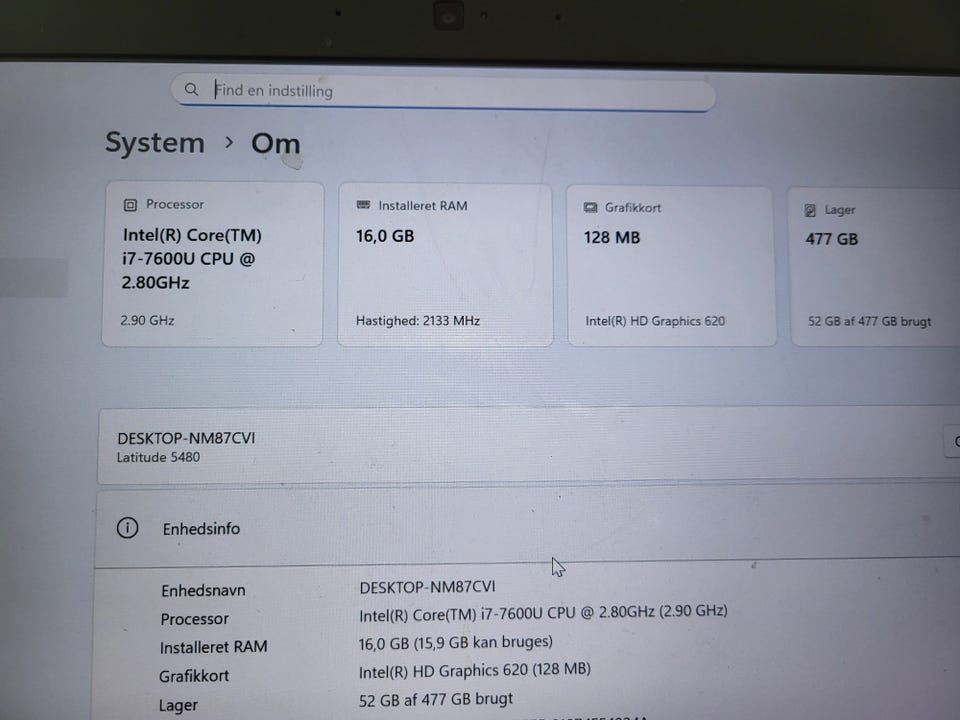Click the Installeret RAM row label
The width and height of the screenshot is (960, 720).
tap(213, 647)
